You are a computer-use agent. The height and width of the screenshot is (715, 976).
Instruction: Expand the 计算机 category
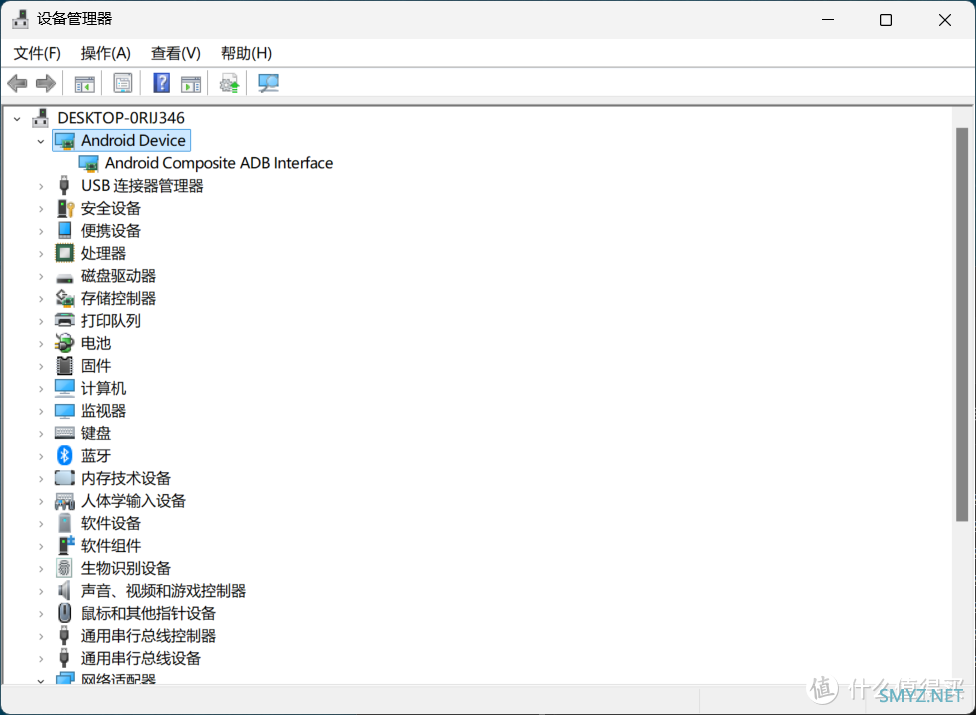(x=41, y=389)
